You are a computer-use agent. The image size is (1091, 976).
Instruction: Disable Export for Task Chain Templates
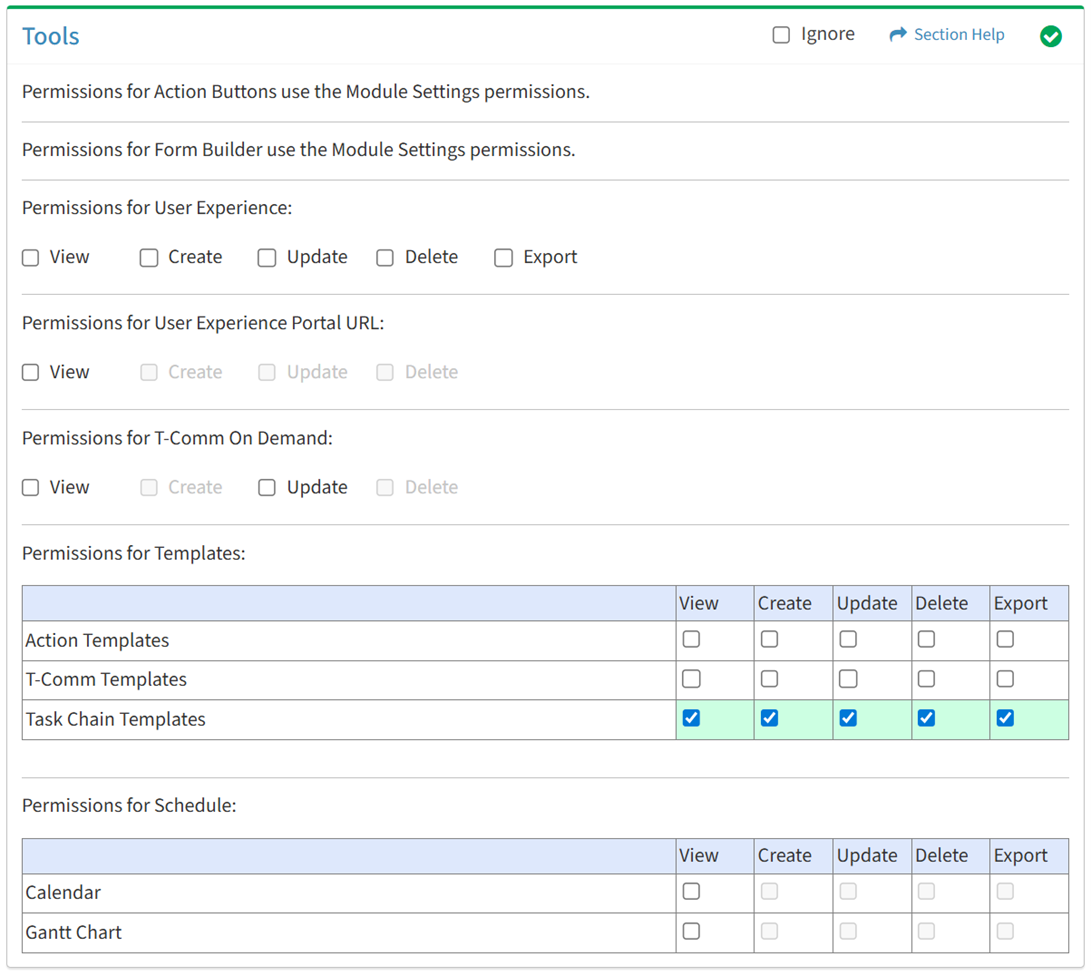point(1005,718)
